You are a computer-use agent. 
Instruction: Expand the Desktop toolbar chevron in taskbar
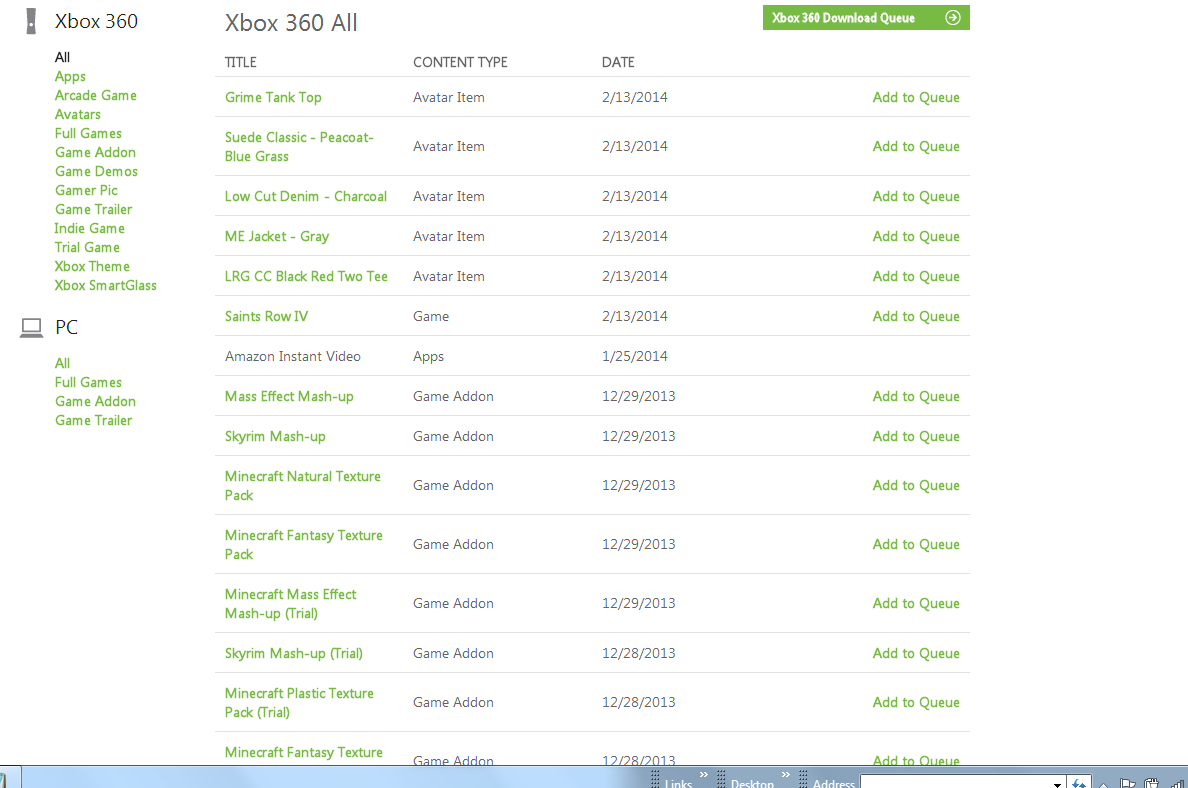tap(786, 774)
